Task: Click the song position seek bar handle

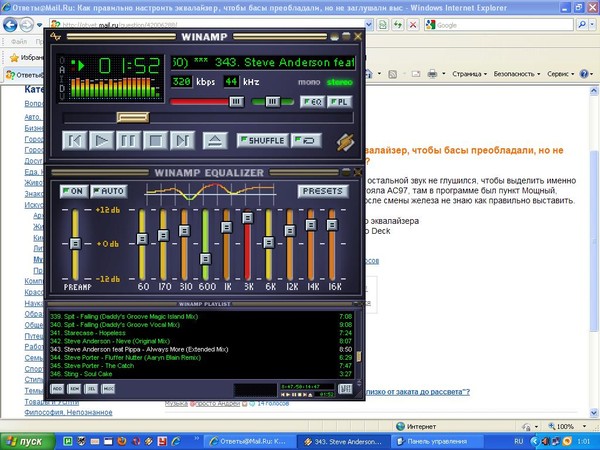Action: click(x=133, y=117)
